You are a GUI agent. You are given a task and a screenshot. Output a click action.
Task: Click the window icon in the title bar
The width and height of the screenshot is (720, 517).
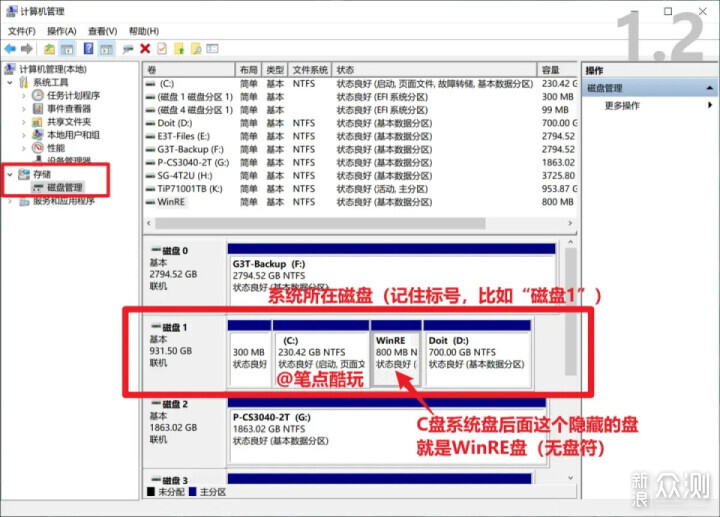click(11, 11)
